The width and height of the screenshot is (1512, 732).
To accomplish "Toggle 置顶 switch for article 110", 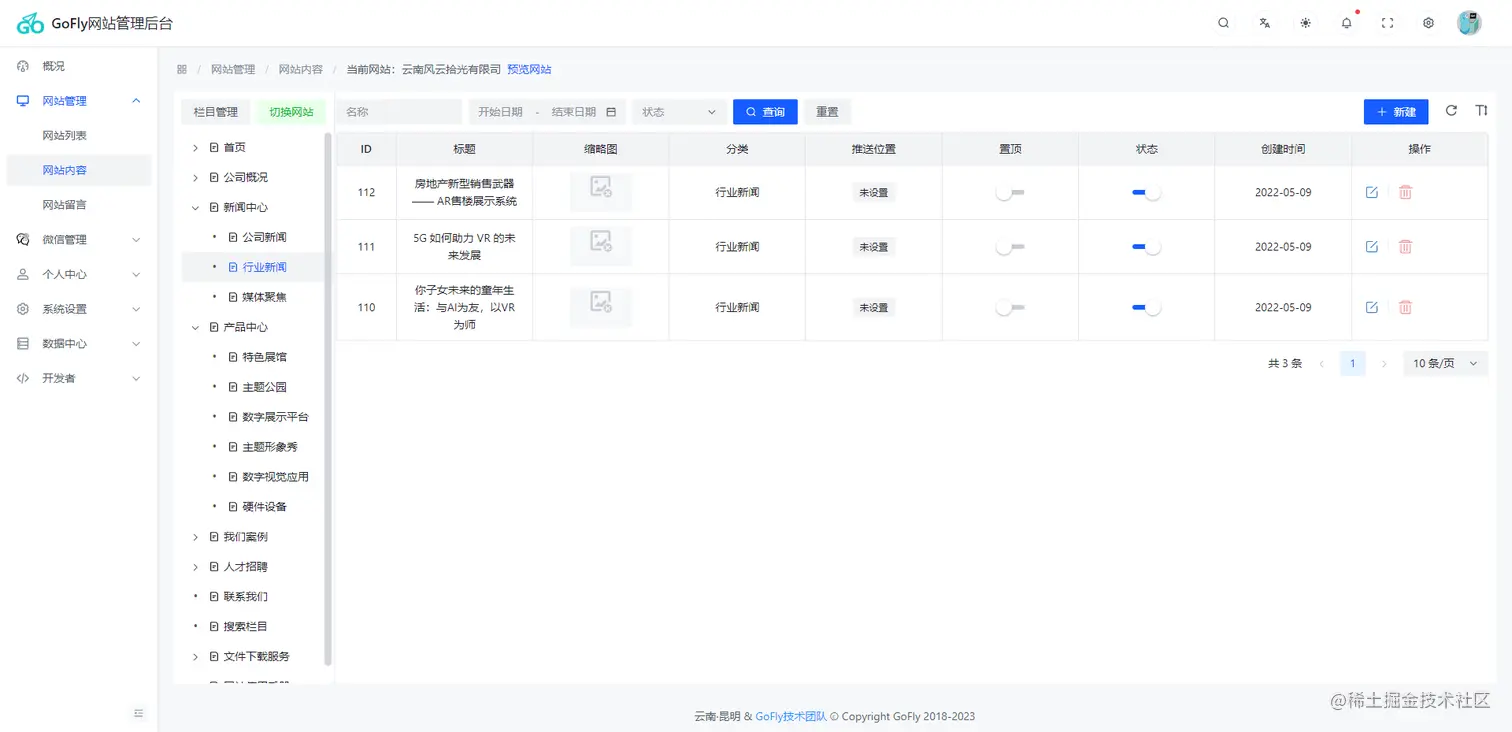I will [x=1010, y=308].
